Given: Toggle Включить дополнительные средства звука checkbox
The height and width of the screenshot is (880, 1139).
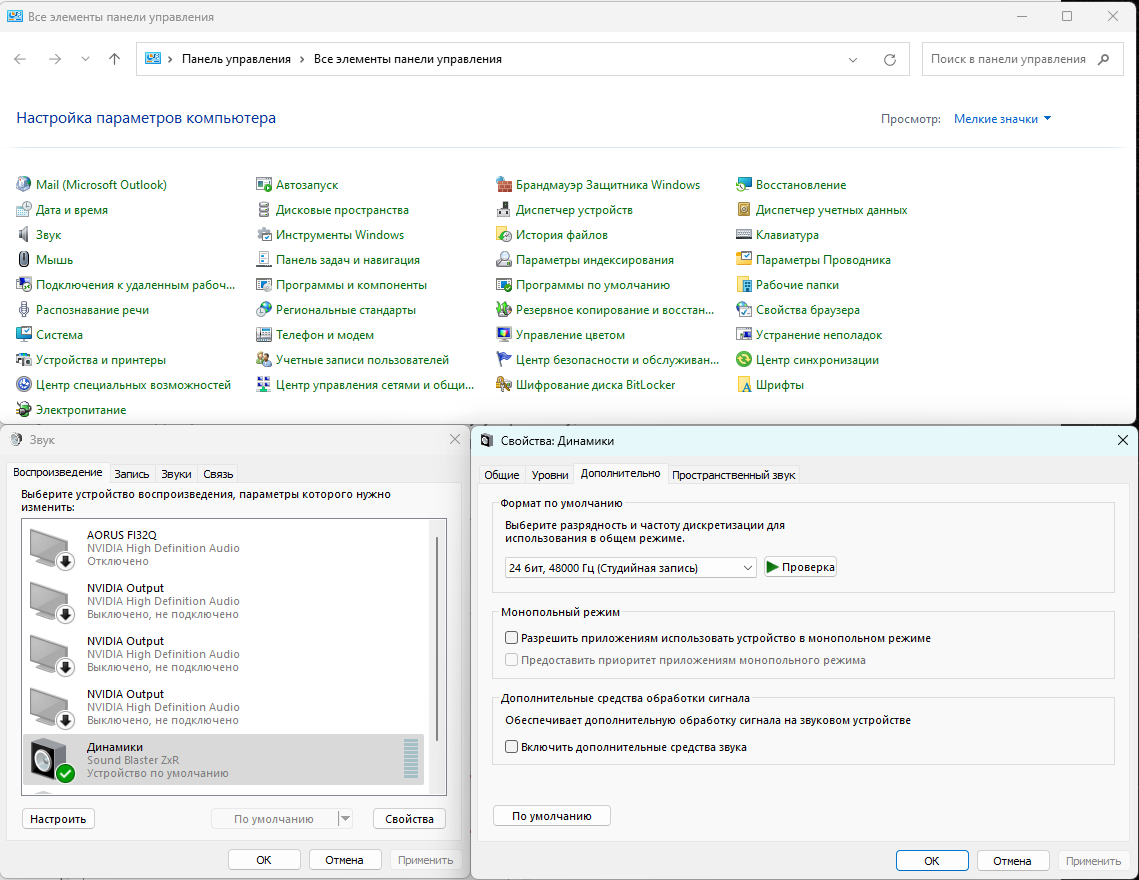Looking at the screenshot, I should (x=512, y=747).
